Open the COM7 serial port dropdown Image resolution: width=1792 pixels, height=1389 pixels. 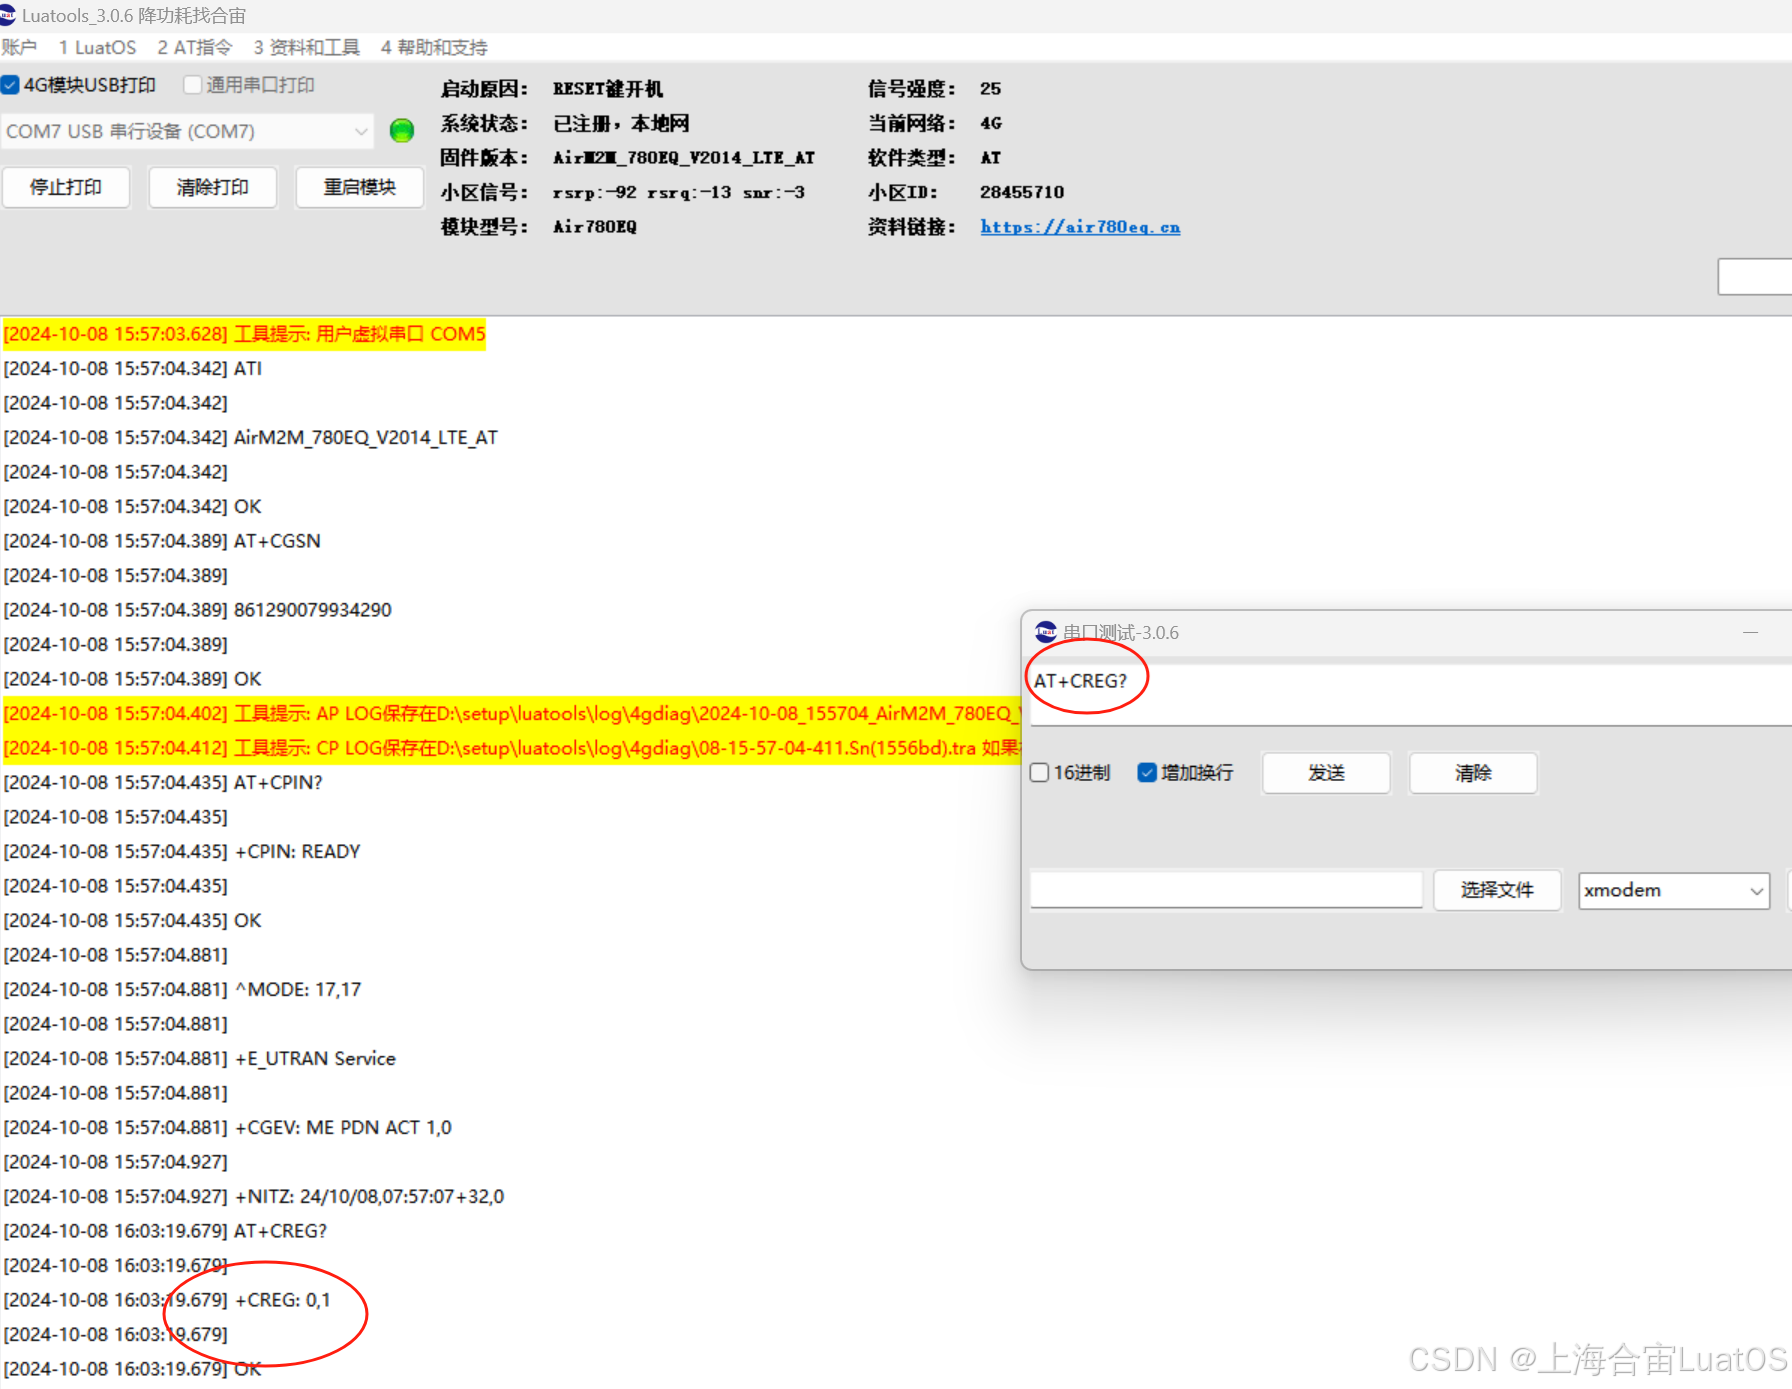coord(185,130)
